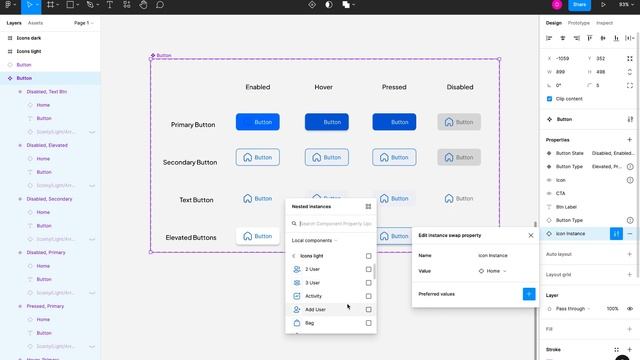Open the Figma main menu
The width and height of the screenshot is (640, 360).
point(8,5)
